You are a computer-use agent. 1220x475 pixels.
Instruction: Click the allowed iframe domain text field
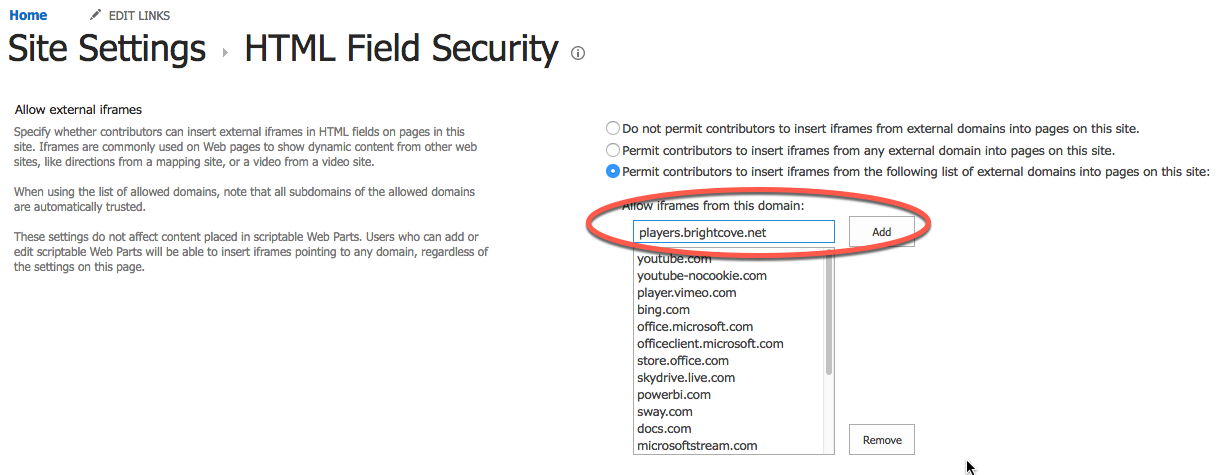[x=733, y=232]
